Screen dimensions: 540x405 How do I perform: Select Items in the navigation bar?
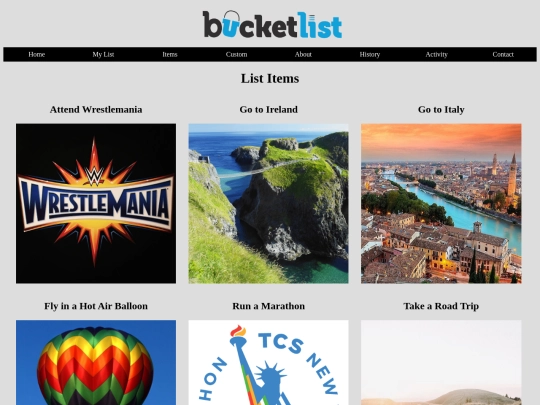coord(170,54)
